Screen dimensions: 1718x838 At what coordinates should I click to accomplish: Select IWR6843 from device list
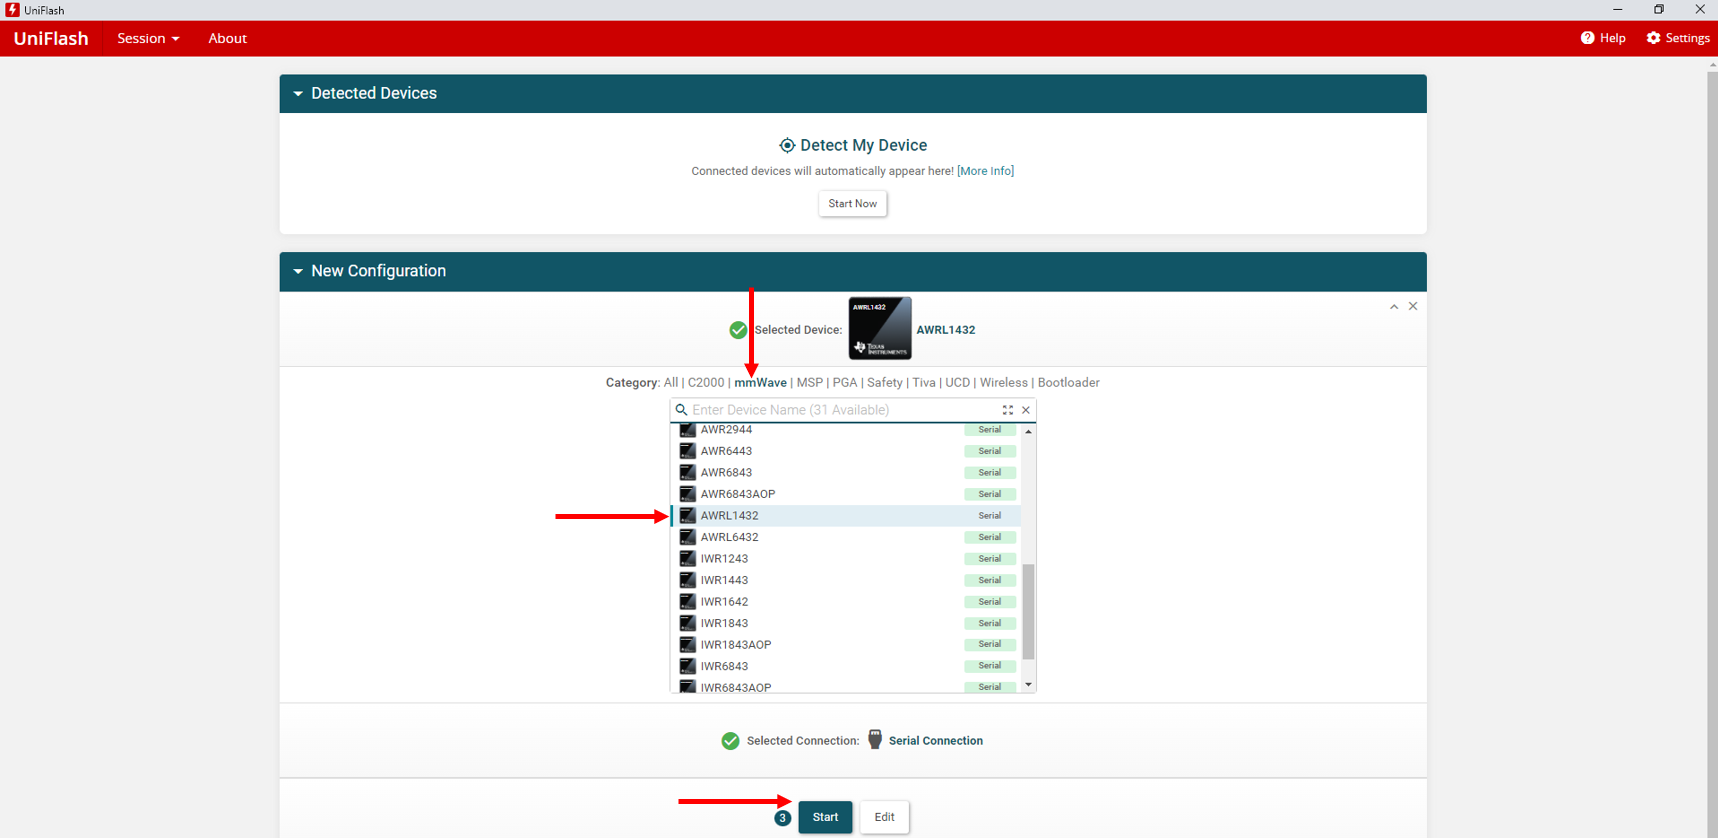point(846,666)
